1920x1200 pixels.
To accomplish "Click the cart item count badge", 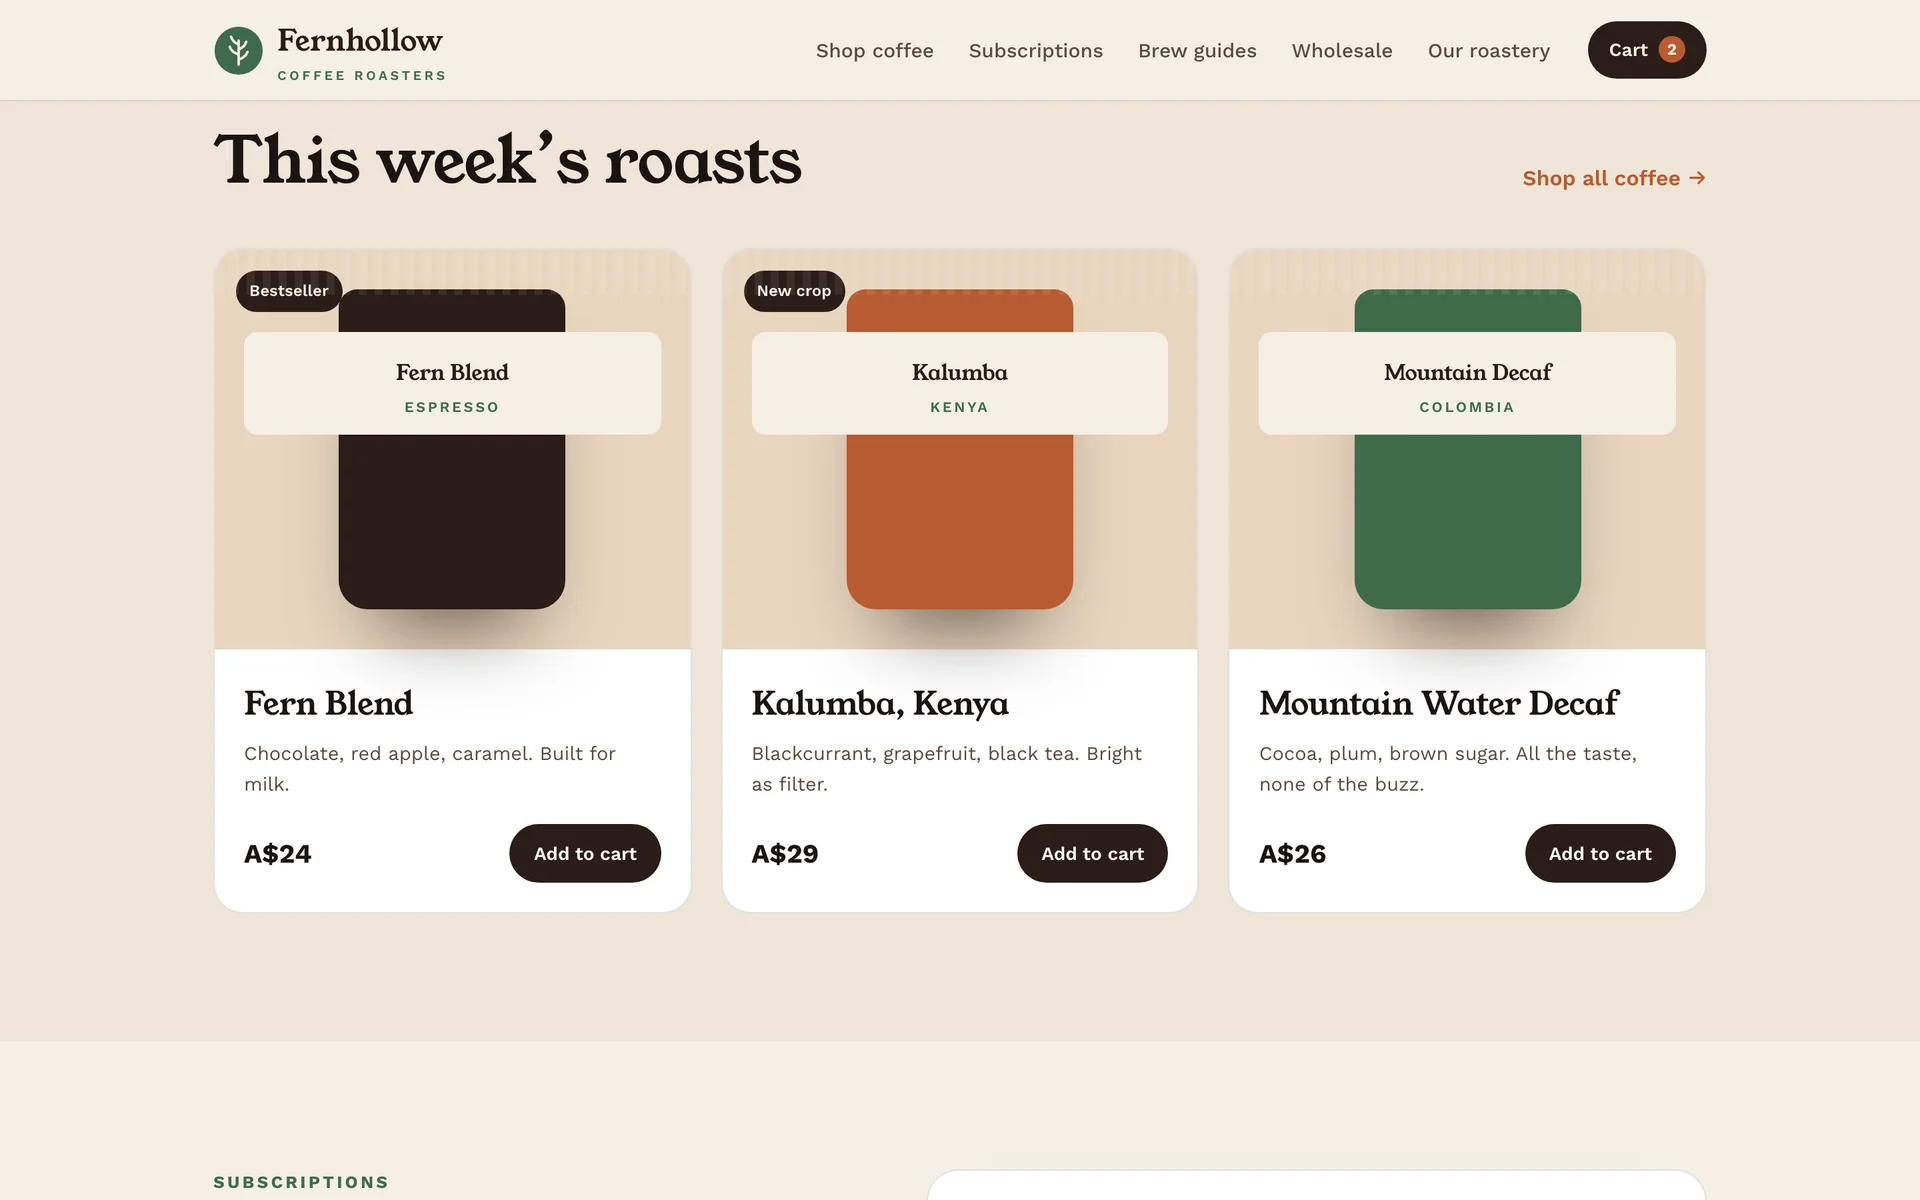I will click(1671, 50).
